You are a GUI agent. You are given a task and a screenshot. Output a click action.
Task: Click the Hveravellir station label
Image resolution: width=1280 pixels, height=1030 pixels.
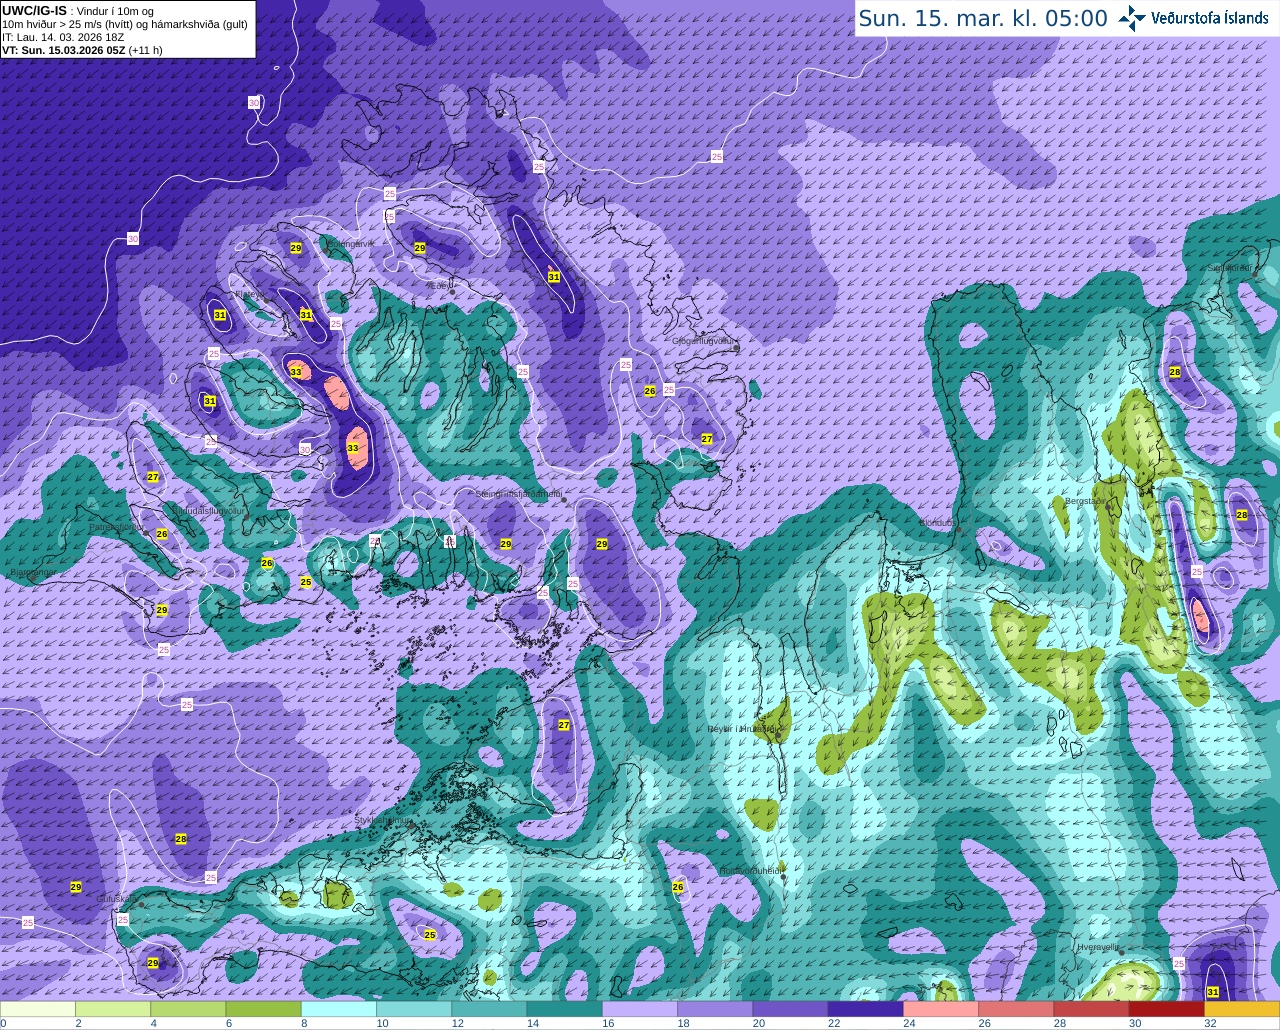(x=1098, y=946)
